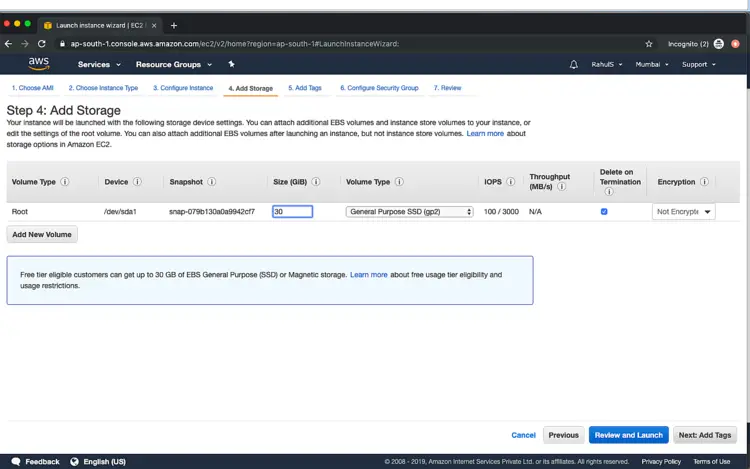Click the browser address bar URL

(x=234, y=44)
